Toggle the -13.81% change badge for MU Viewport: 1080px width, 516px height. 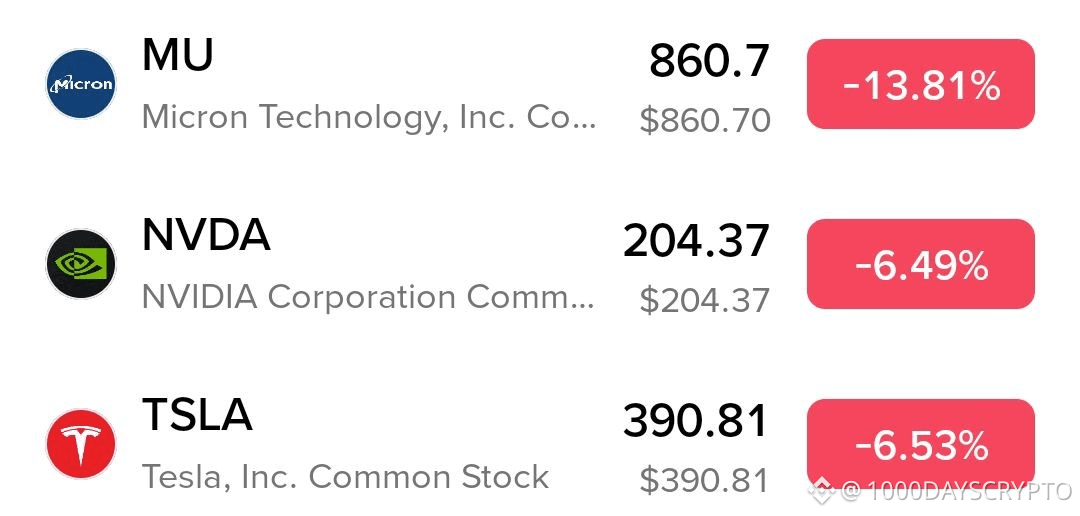(921, 84)
